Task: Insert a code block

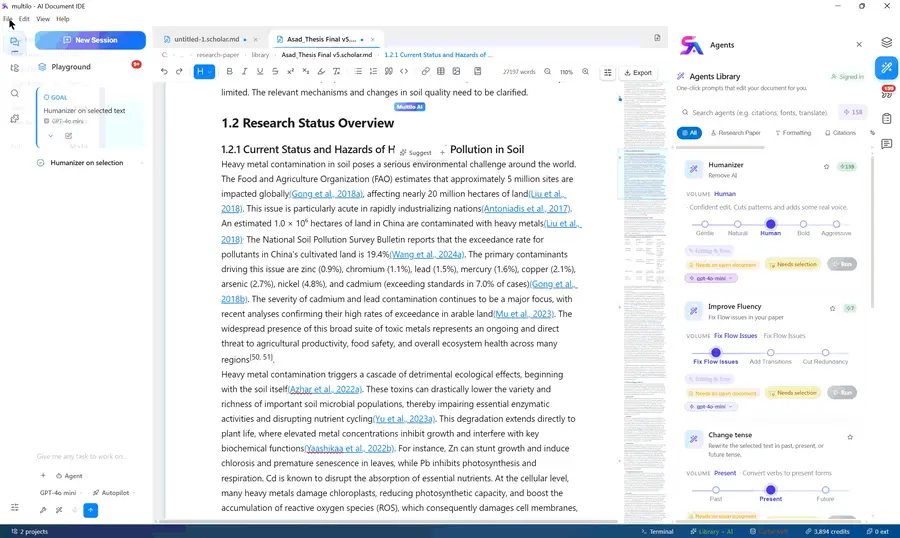Action: (404, 72)
